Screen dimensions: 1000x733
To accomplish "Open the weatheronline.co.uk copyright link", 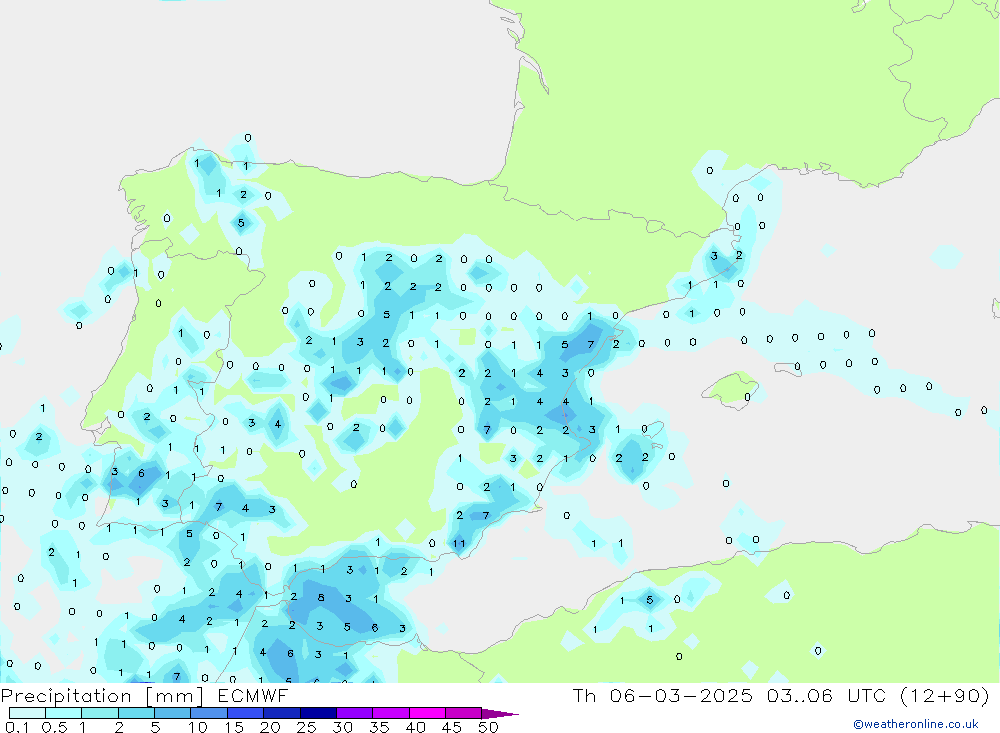I will [x=915, y=724].
